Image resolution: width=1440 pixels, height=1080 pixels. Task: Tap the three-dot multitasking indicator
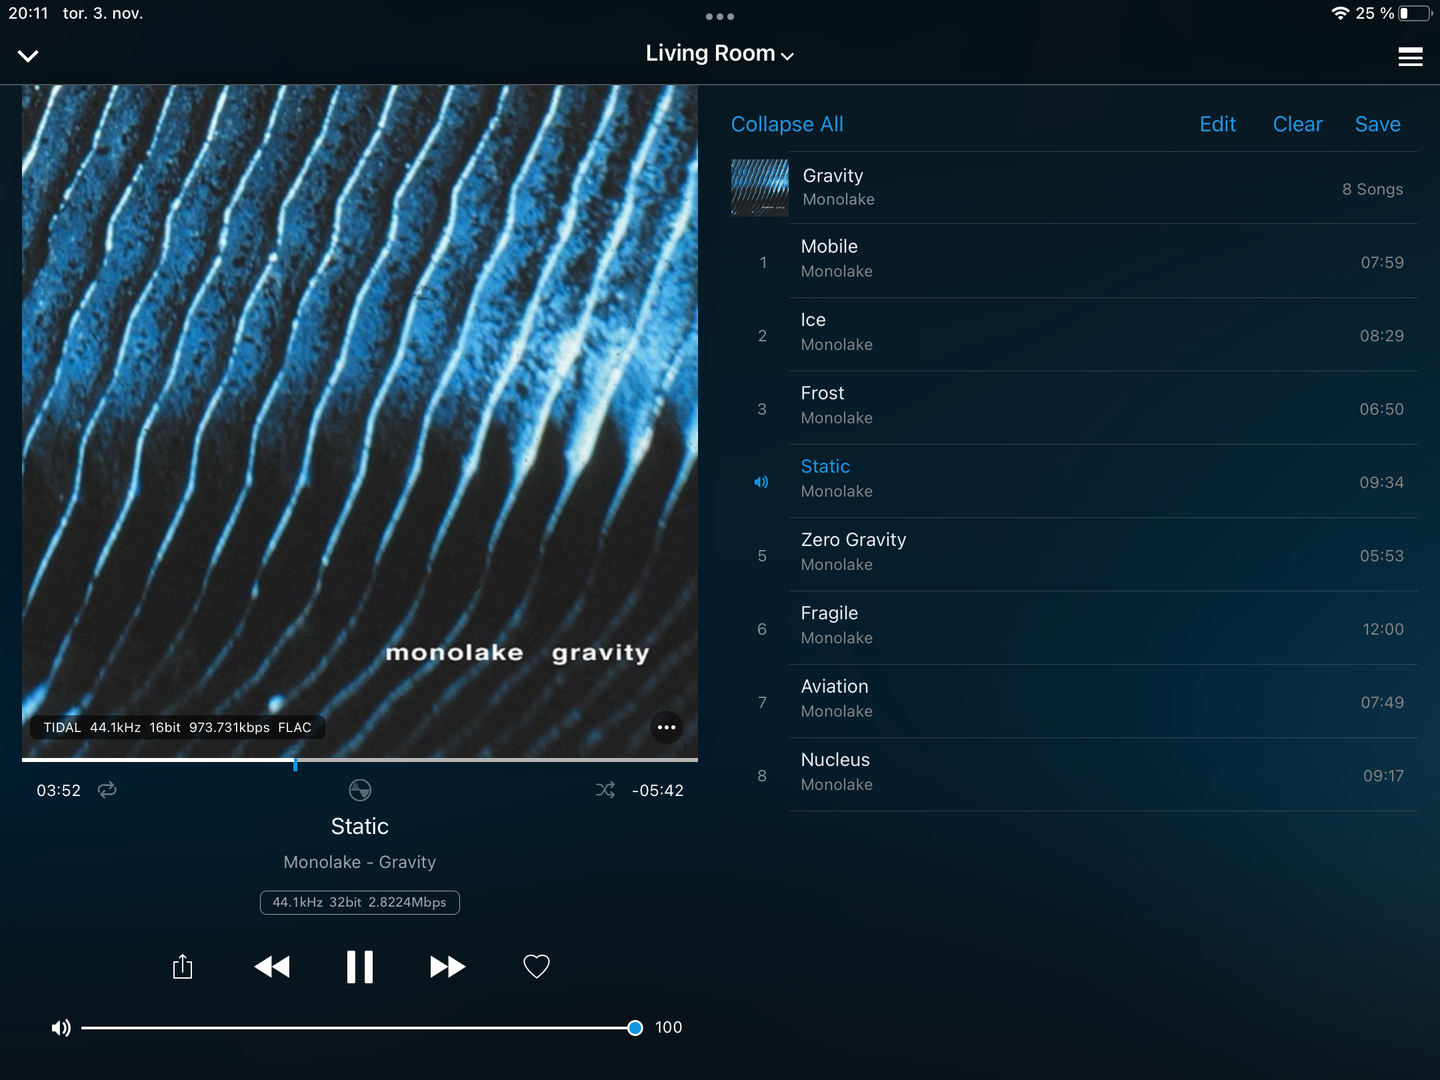tap(720, 16)
